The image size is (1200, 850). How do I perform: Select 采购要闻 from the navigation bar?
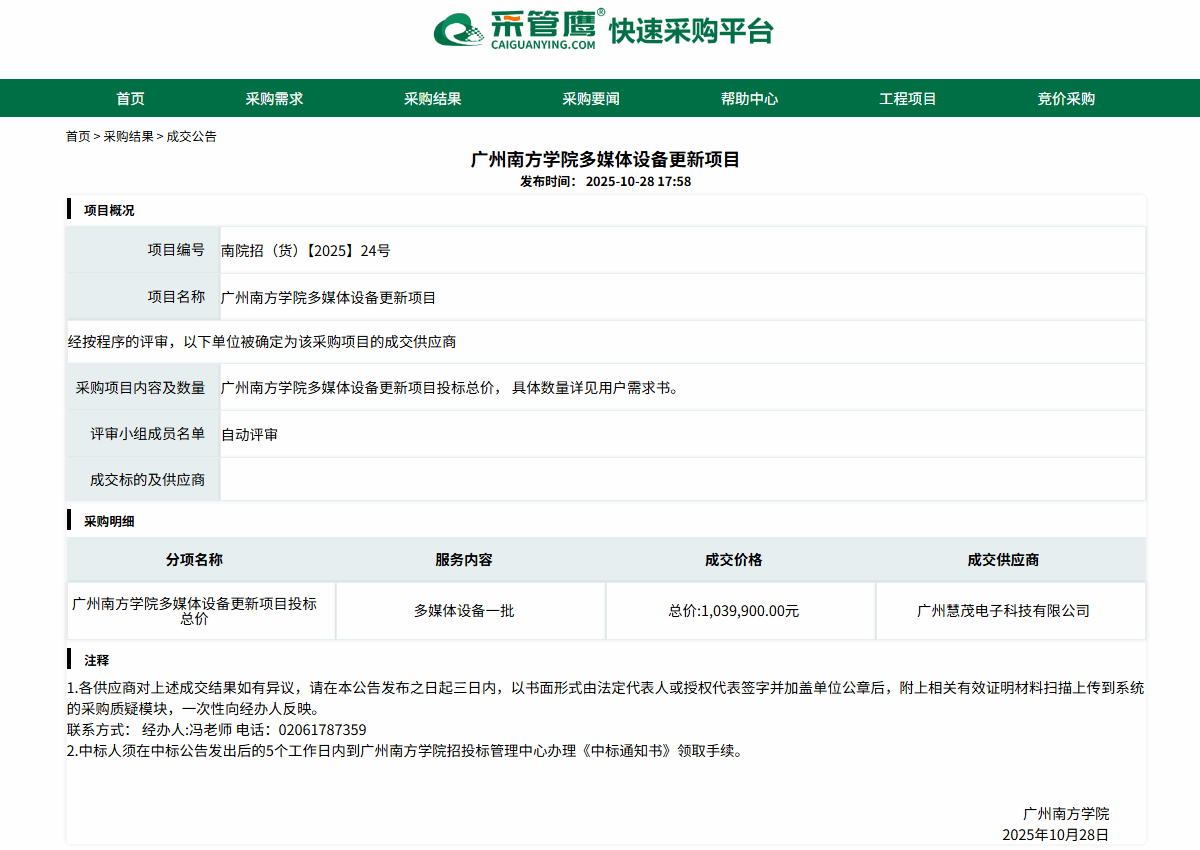590,98
